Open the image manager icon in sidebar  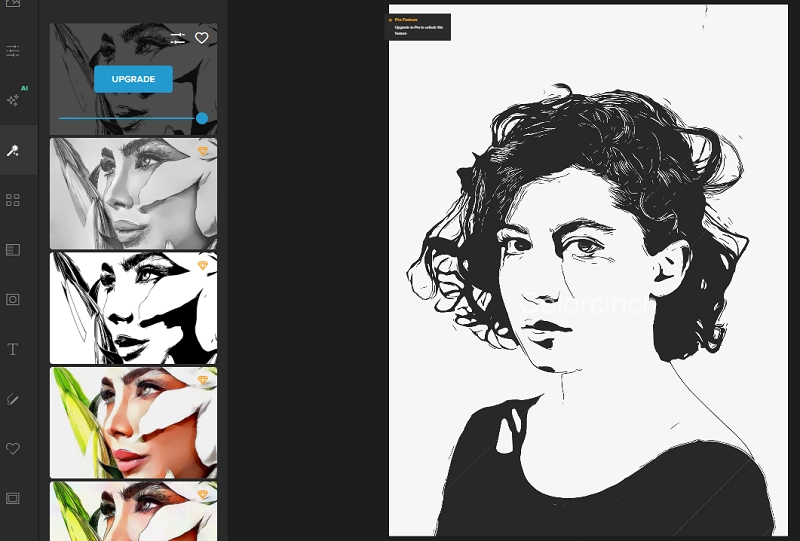(13, 3)
